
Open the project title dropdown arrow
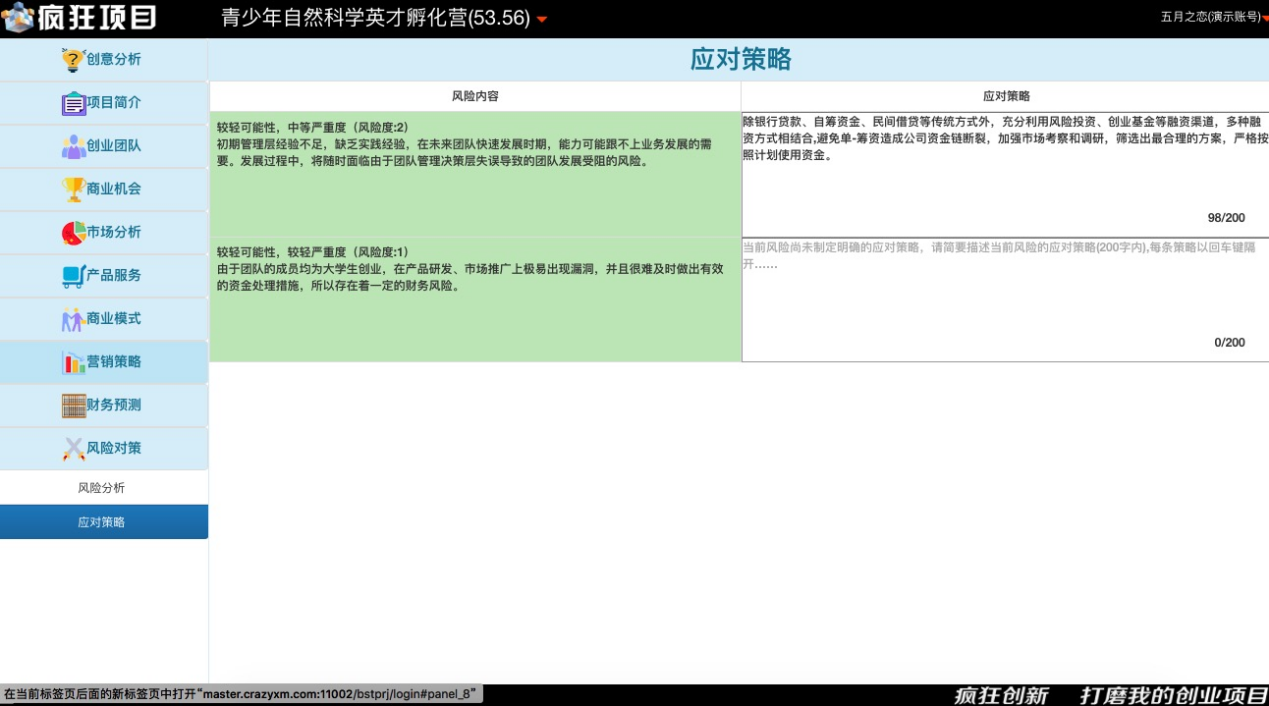542,19
